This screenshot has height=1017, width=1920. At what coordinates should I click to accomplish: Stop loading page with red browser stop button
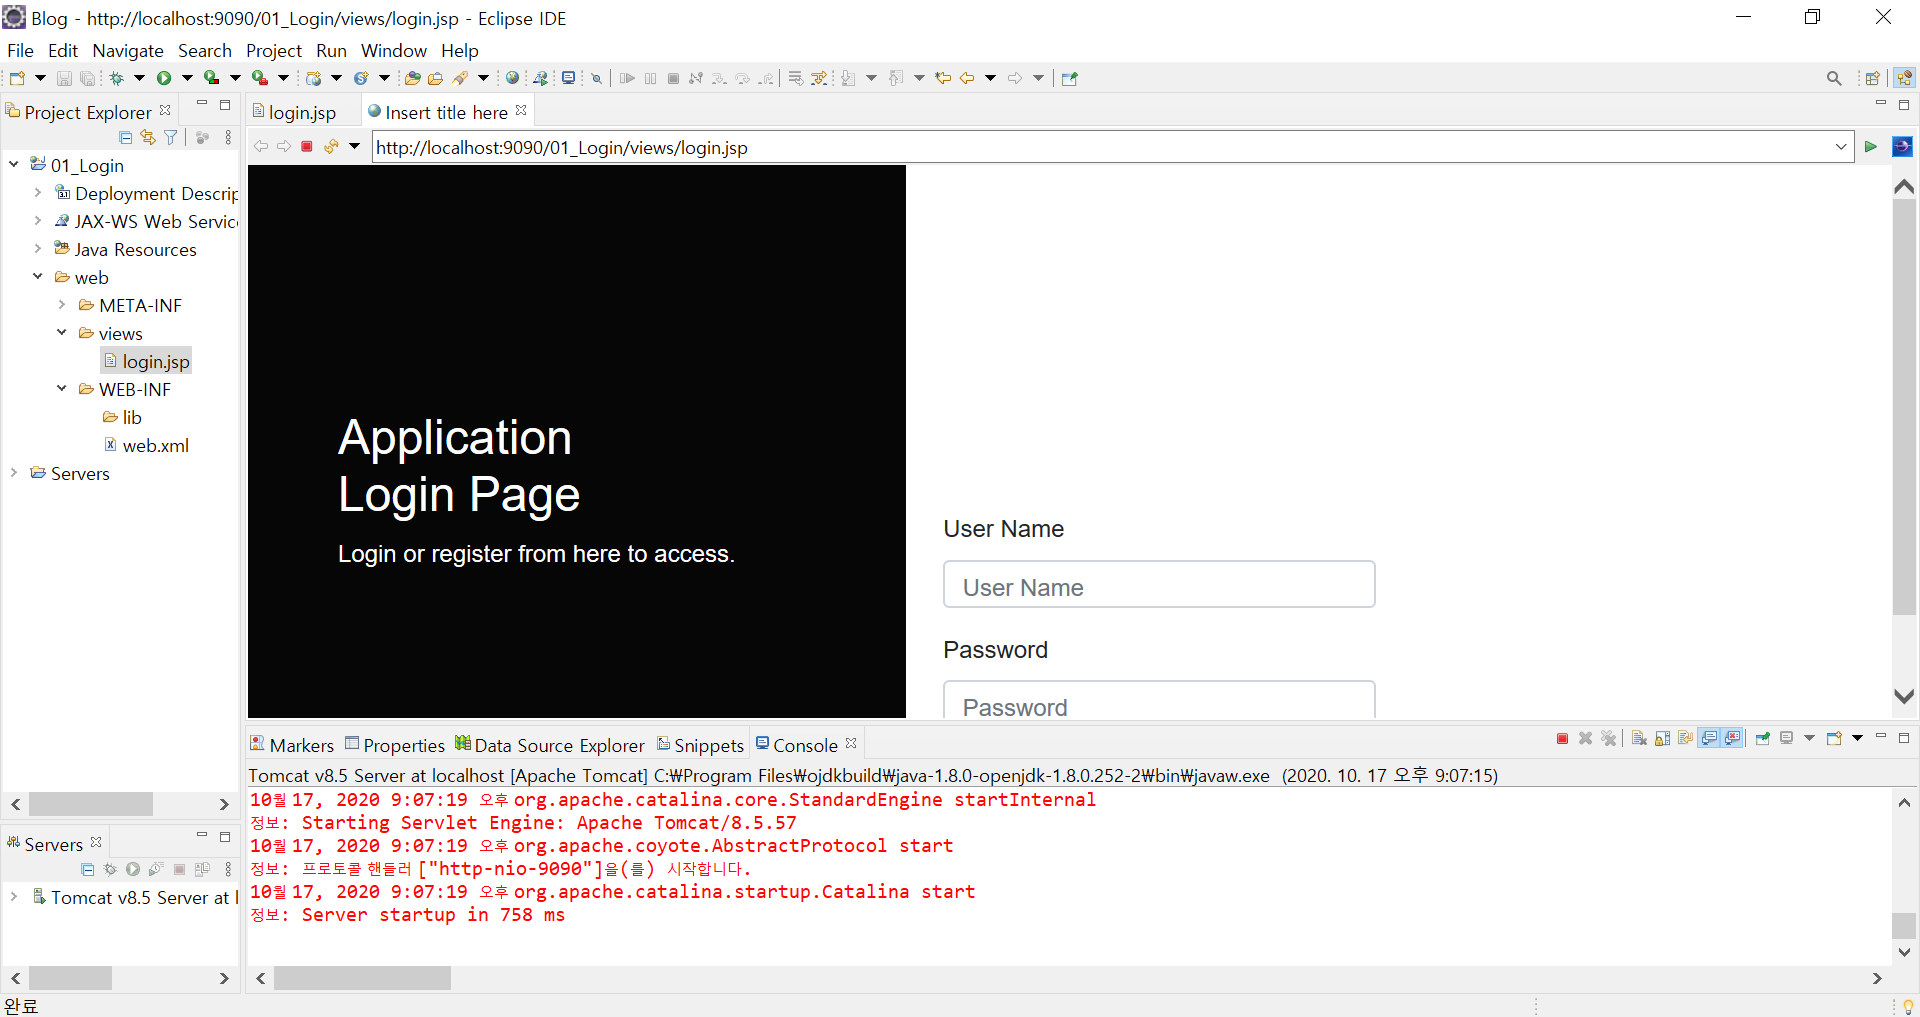tap(307, 147)
